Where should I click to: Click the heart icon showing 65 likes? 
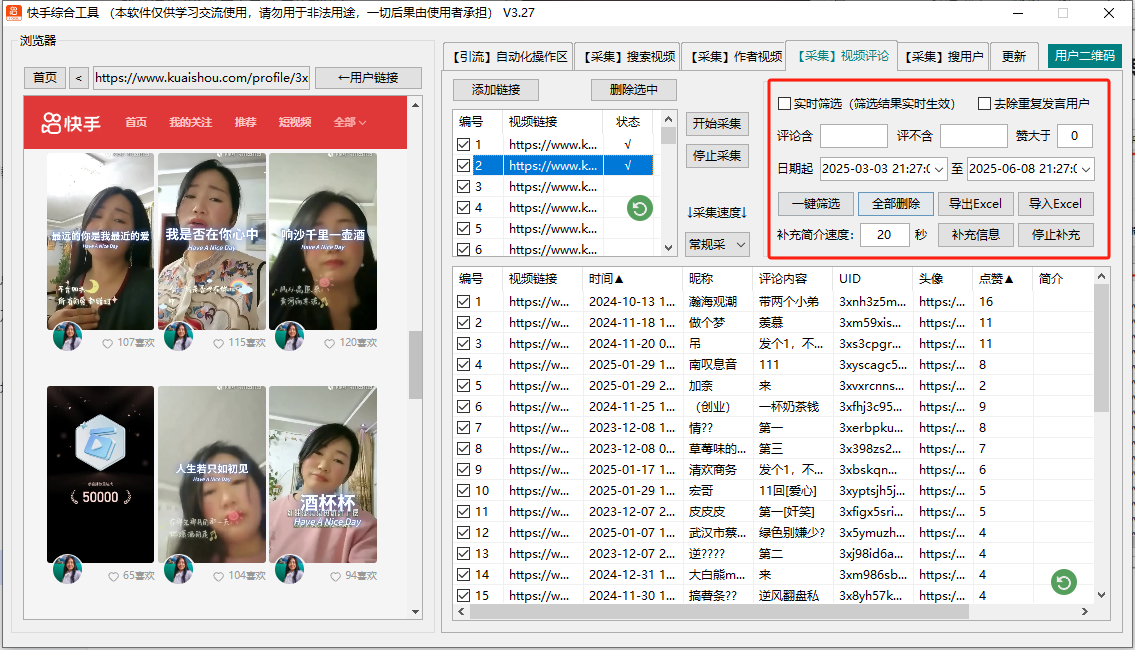click(x=114, y=576)
